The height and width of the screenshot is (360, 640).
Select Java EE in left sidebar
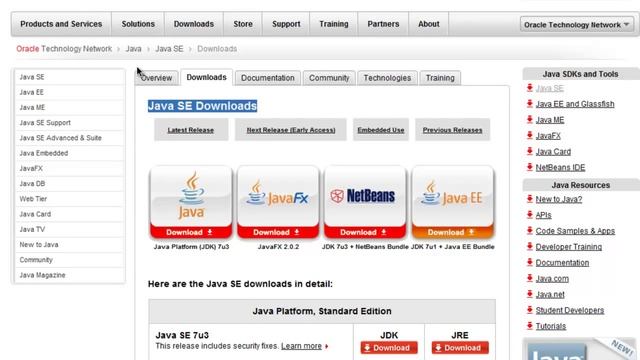click(x=70, y=92)
